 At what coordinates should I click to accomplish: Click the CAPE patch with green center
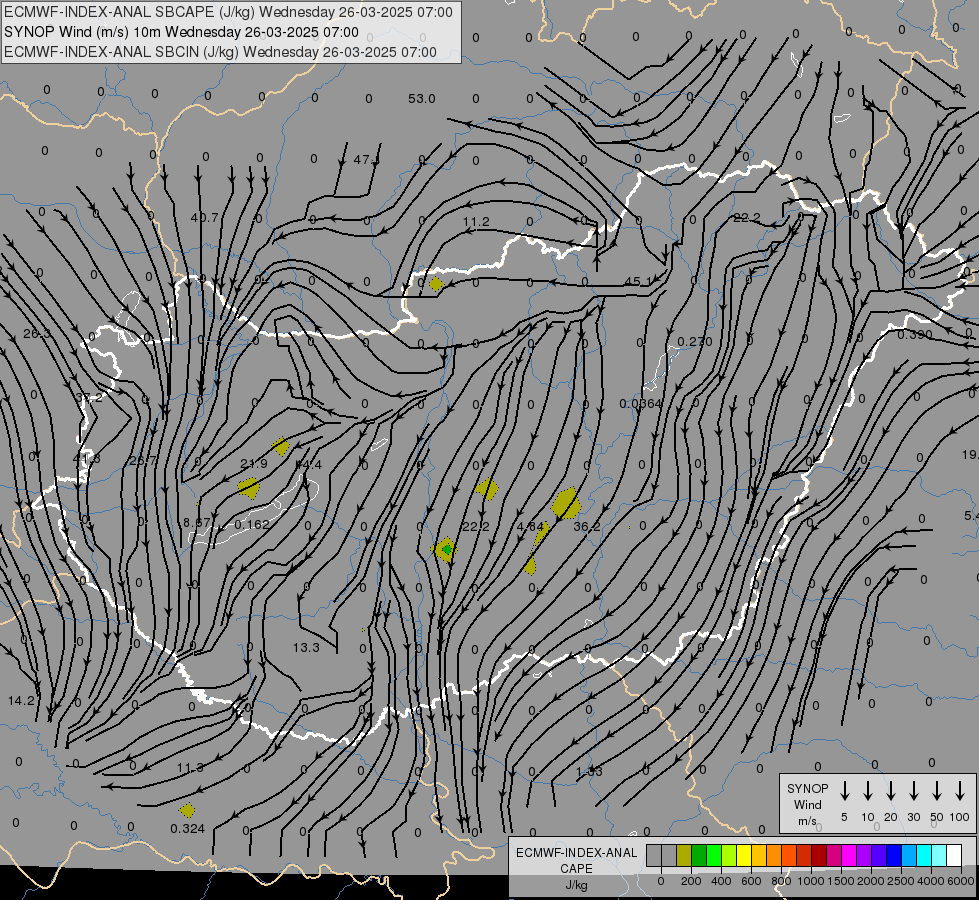[445, 550]
